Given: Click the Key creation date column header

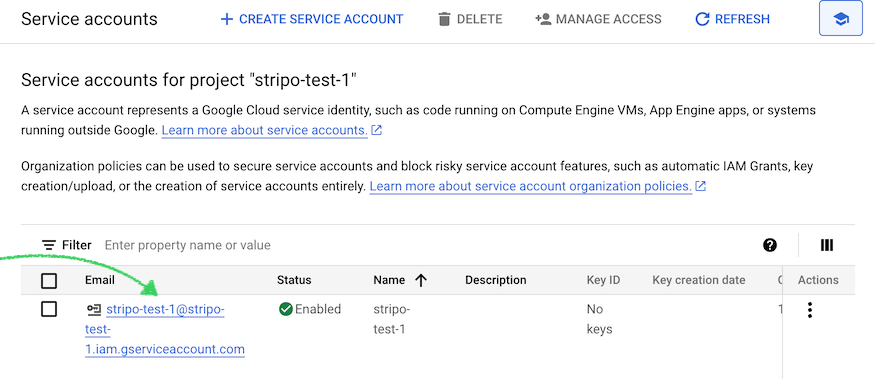Looking at the screenshot, I should tap(699, 280).
